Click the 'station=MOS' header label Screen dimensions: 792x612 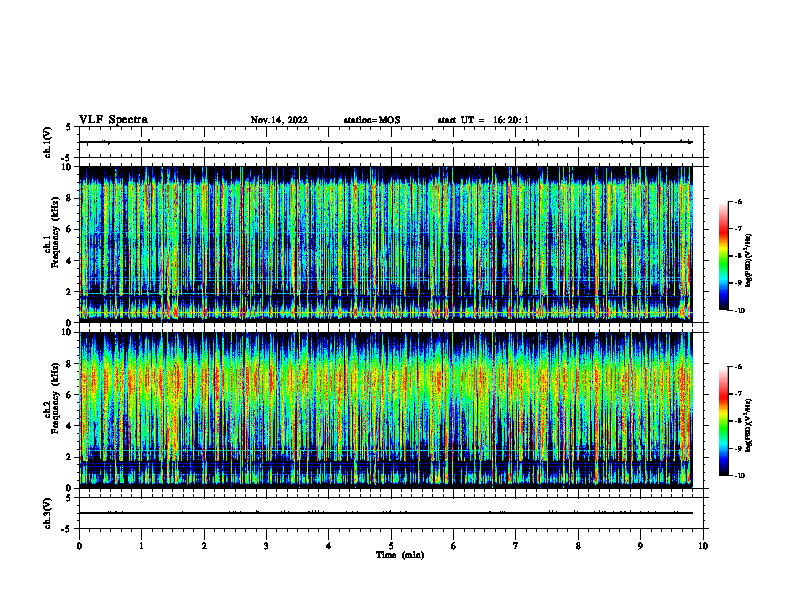[x=372, y=120]
